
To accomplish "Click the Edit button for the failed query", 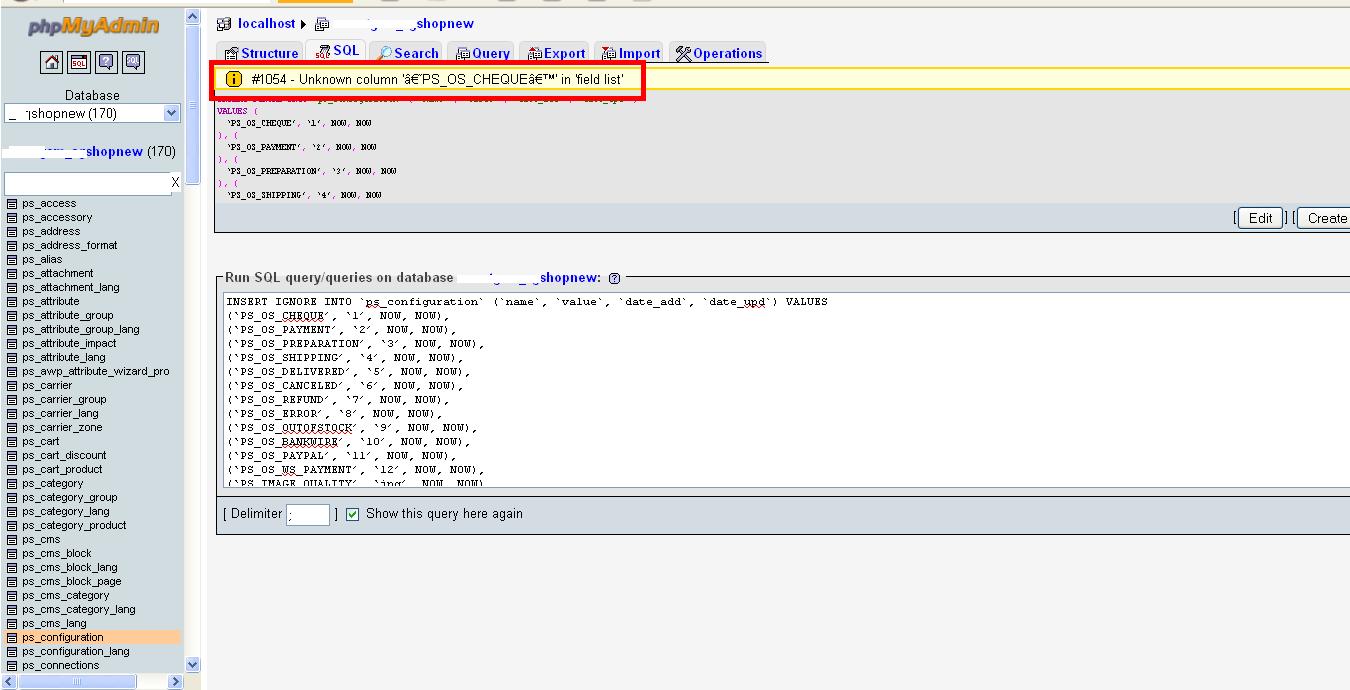I will pos(1261,218).
